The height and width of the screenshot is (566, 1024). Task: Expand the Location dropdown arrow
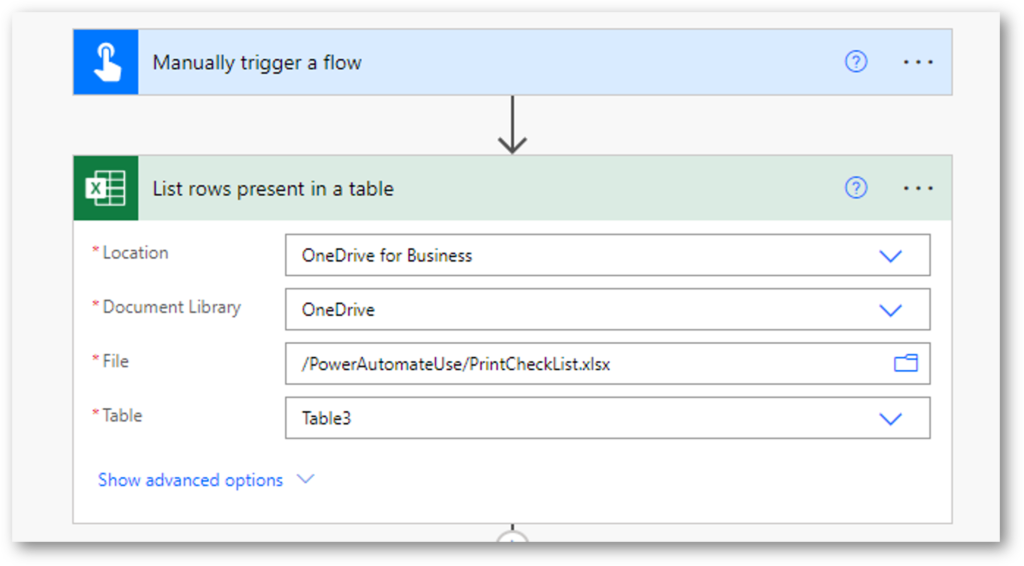click(890, 255)
